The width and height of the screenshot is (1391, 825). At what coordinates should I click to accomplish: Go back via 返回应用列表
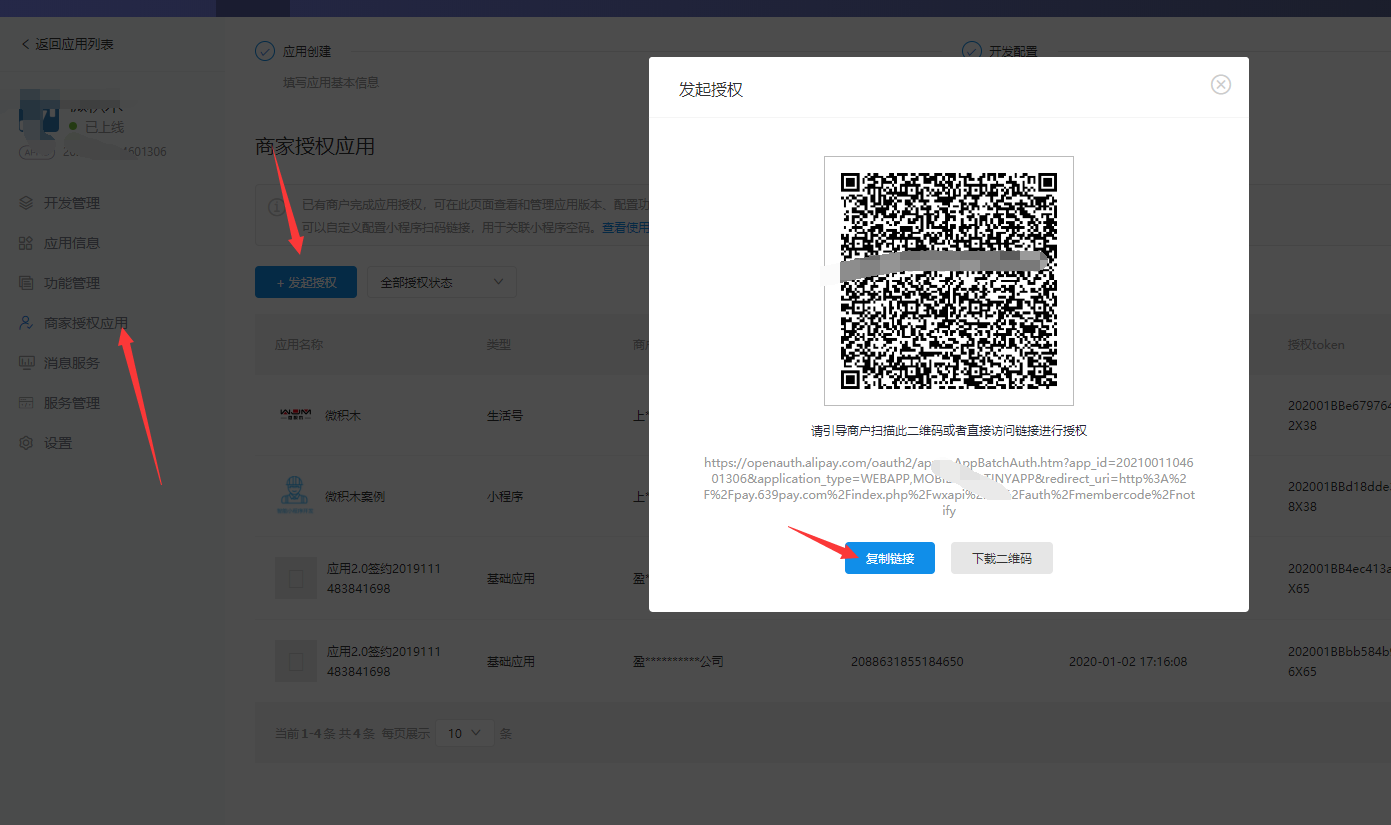tap(67, 44)
